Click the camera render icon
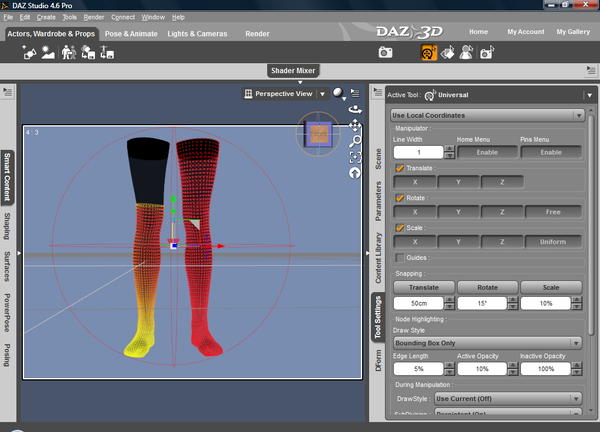The height and width of the screenshot is (432, 600). point(385,52)
